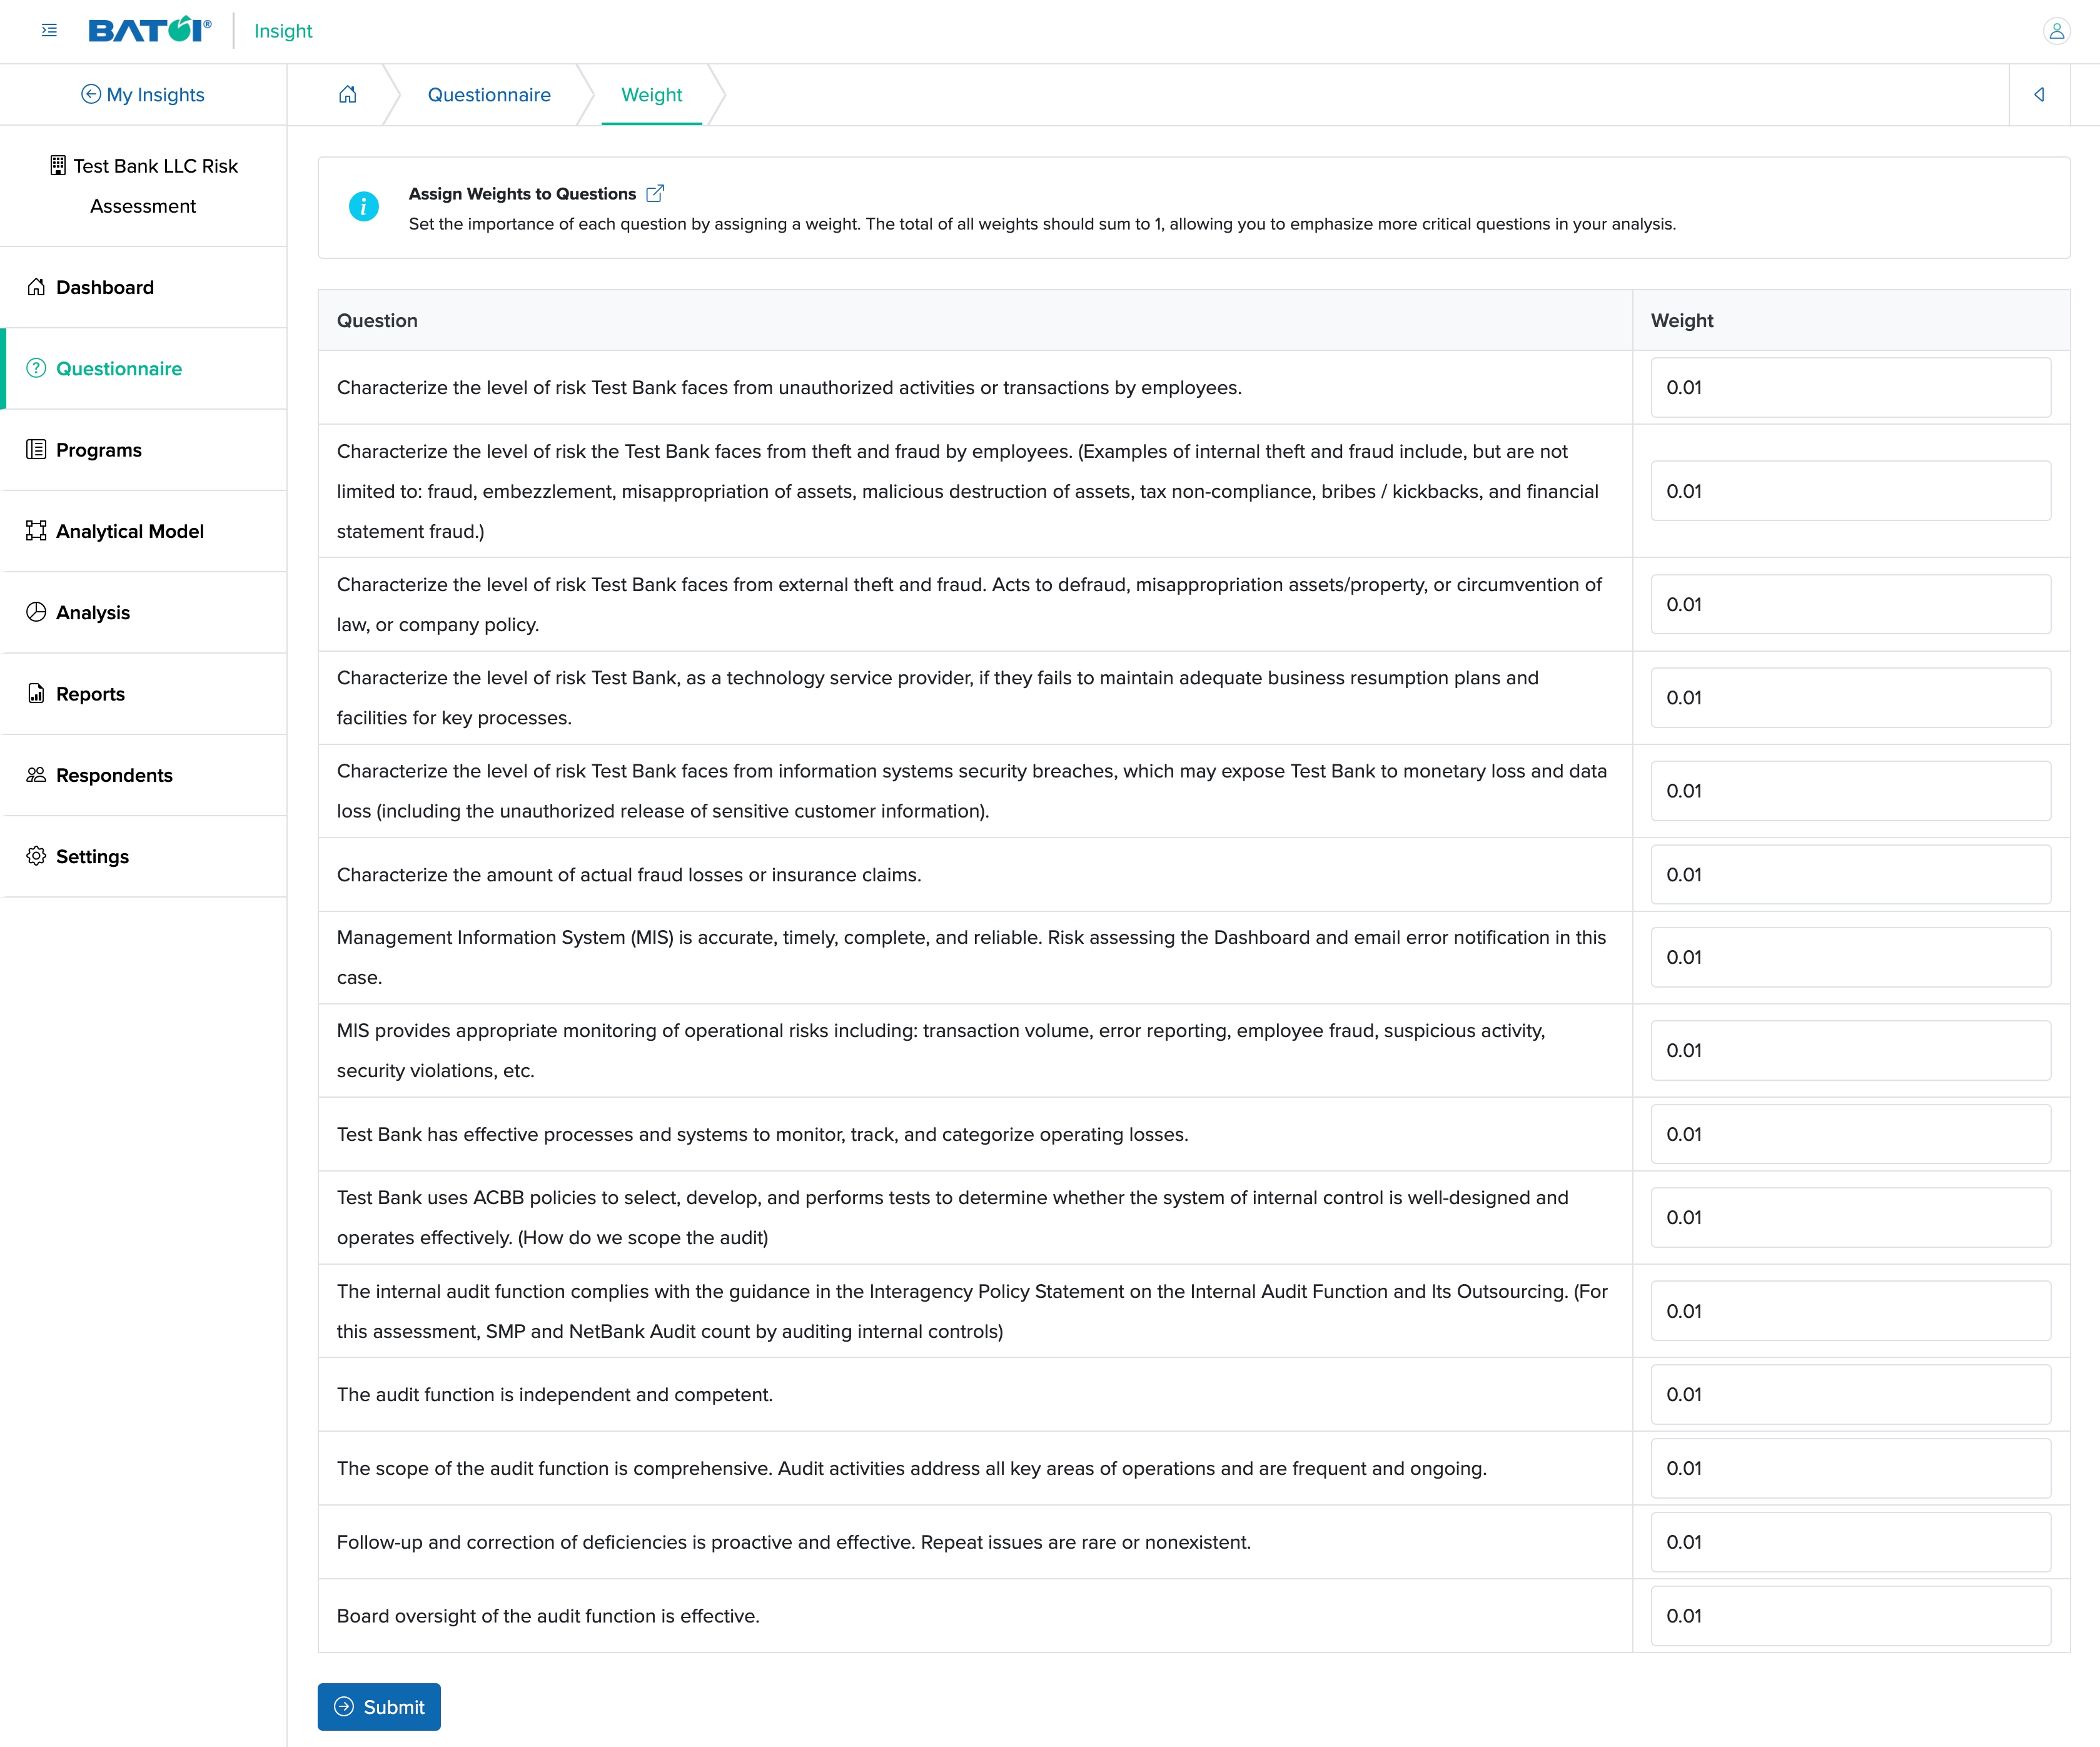Edit weight for monitoring operating losses question
2100x1747 pixels.
tap(1851, 1134)
